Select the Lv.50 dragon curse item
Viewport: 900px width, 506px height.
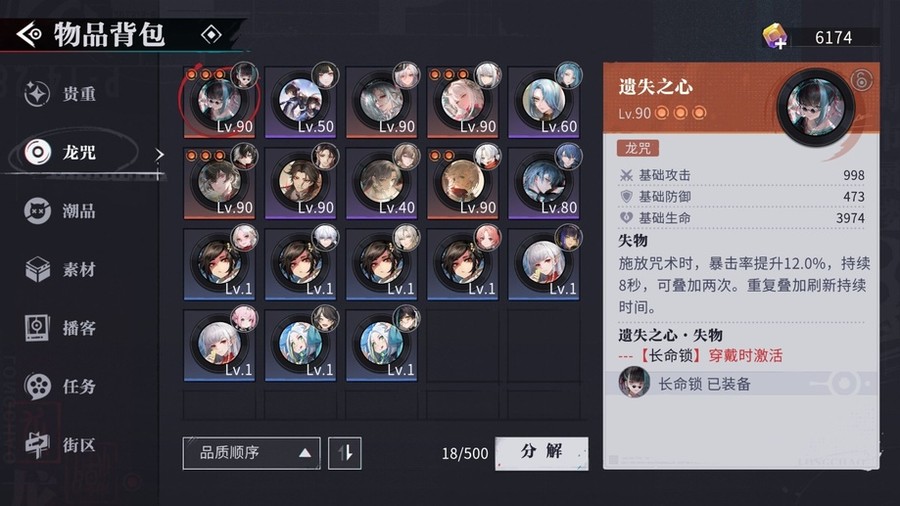pos(301,100)
